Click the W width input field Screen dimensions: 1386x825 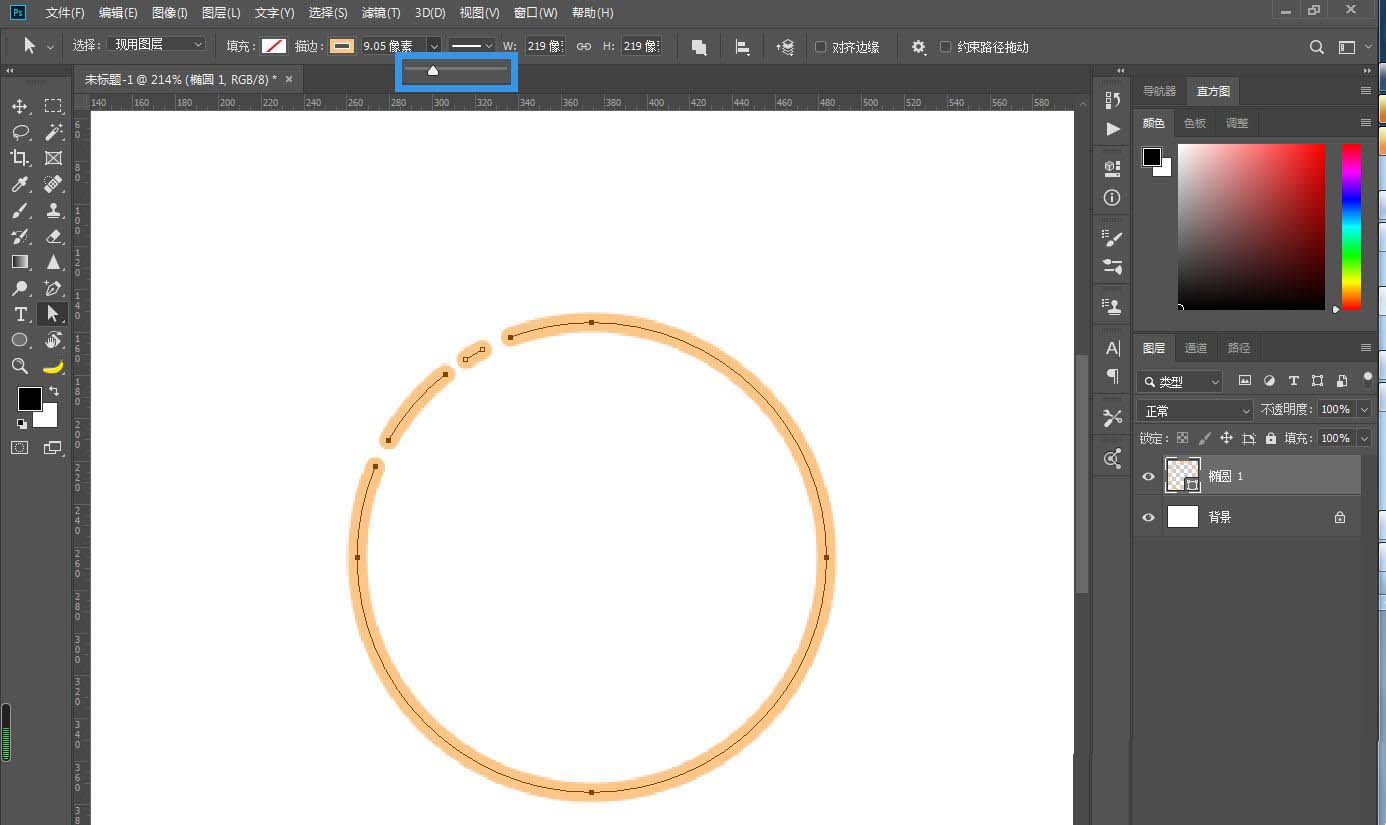[x=545, y=46]
